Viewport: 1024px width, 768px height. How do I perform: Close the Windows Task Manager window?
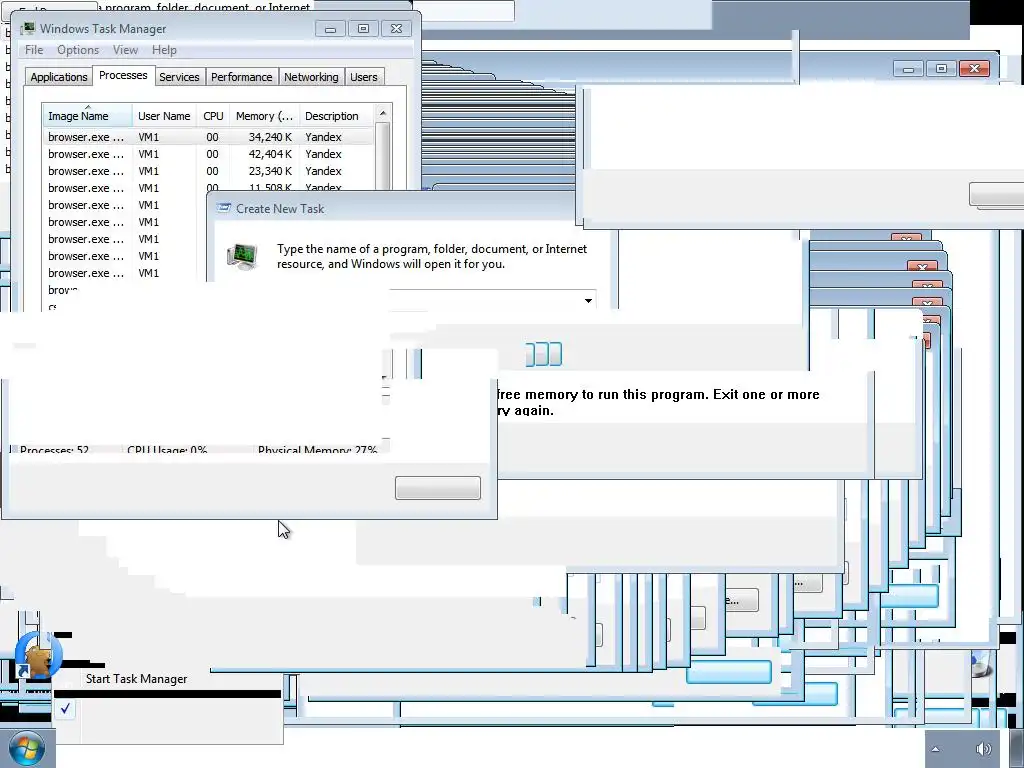(x=396, y=29)
